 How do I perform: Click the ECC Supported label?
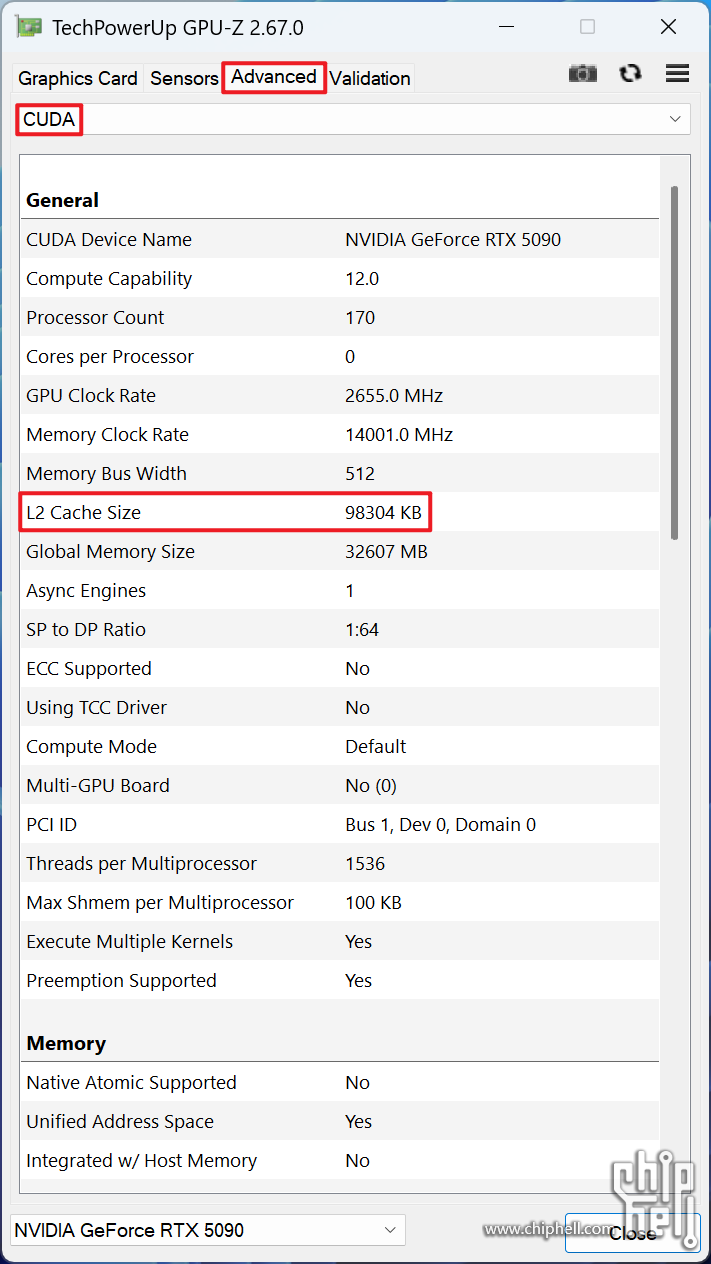coord(89,669)
